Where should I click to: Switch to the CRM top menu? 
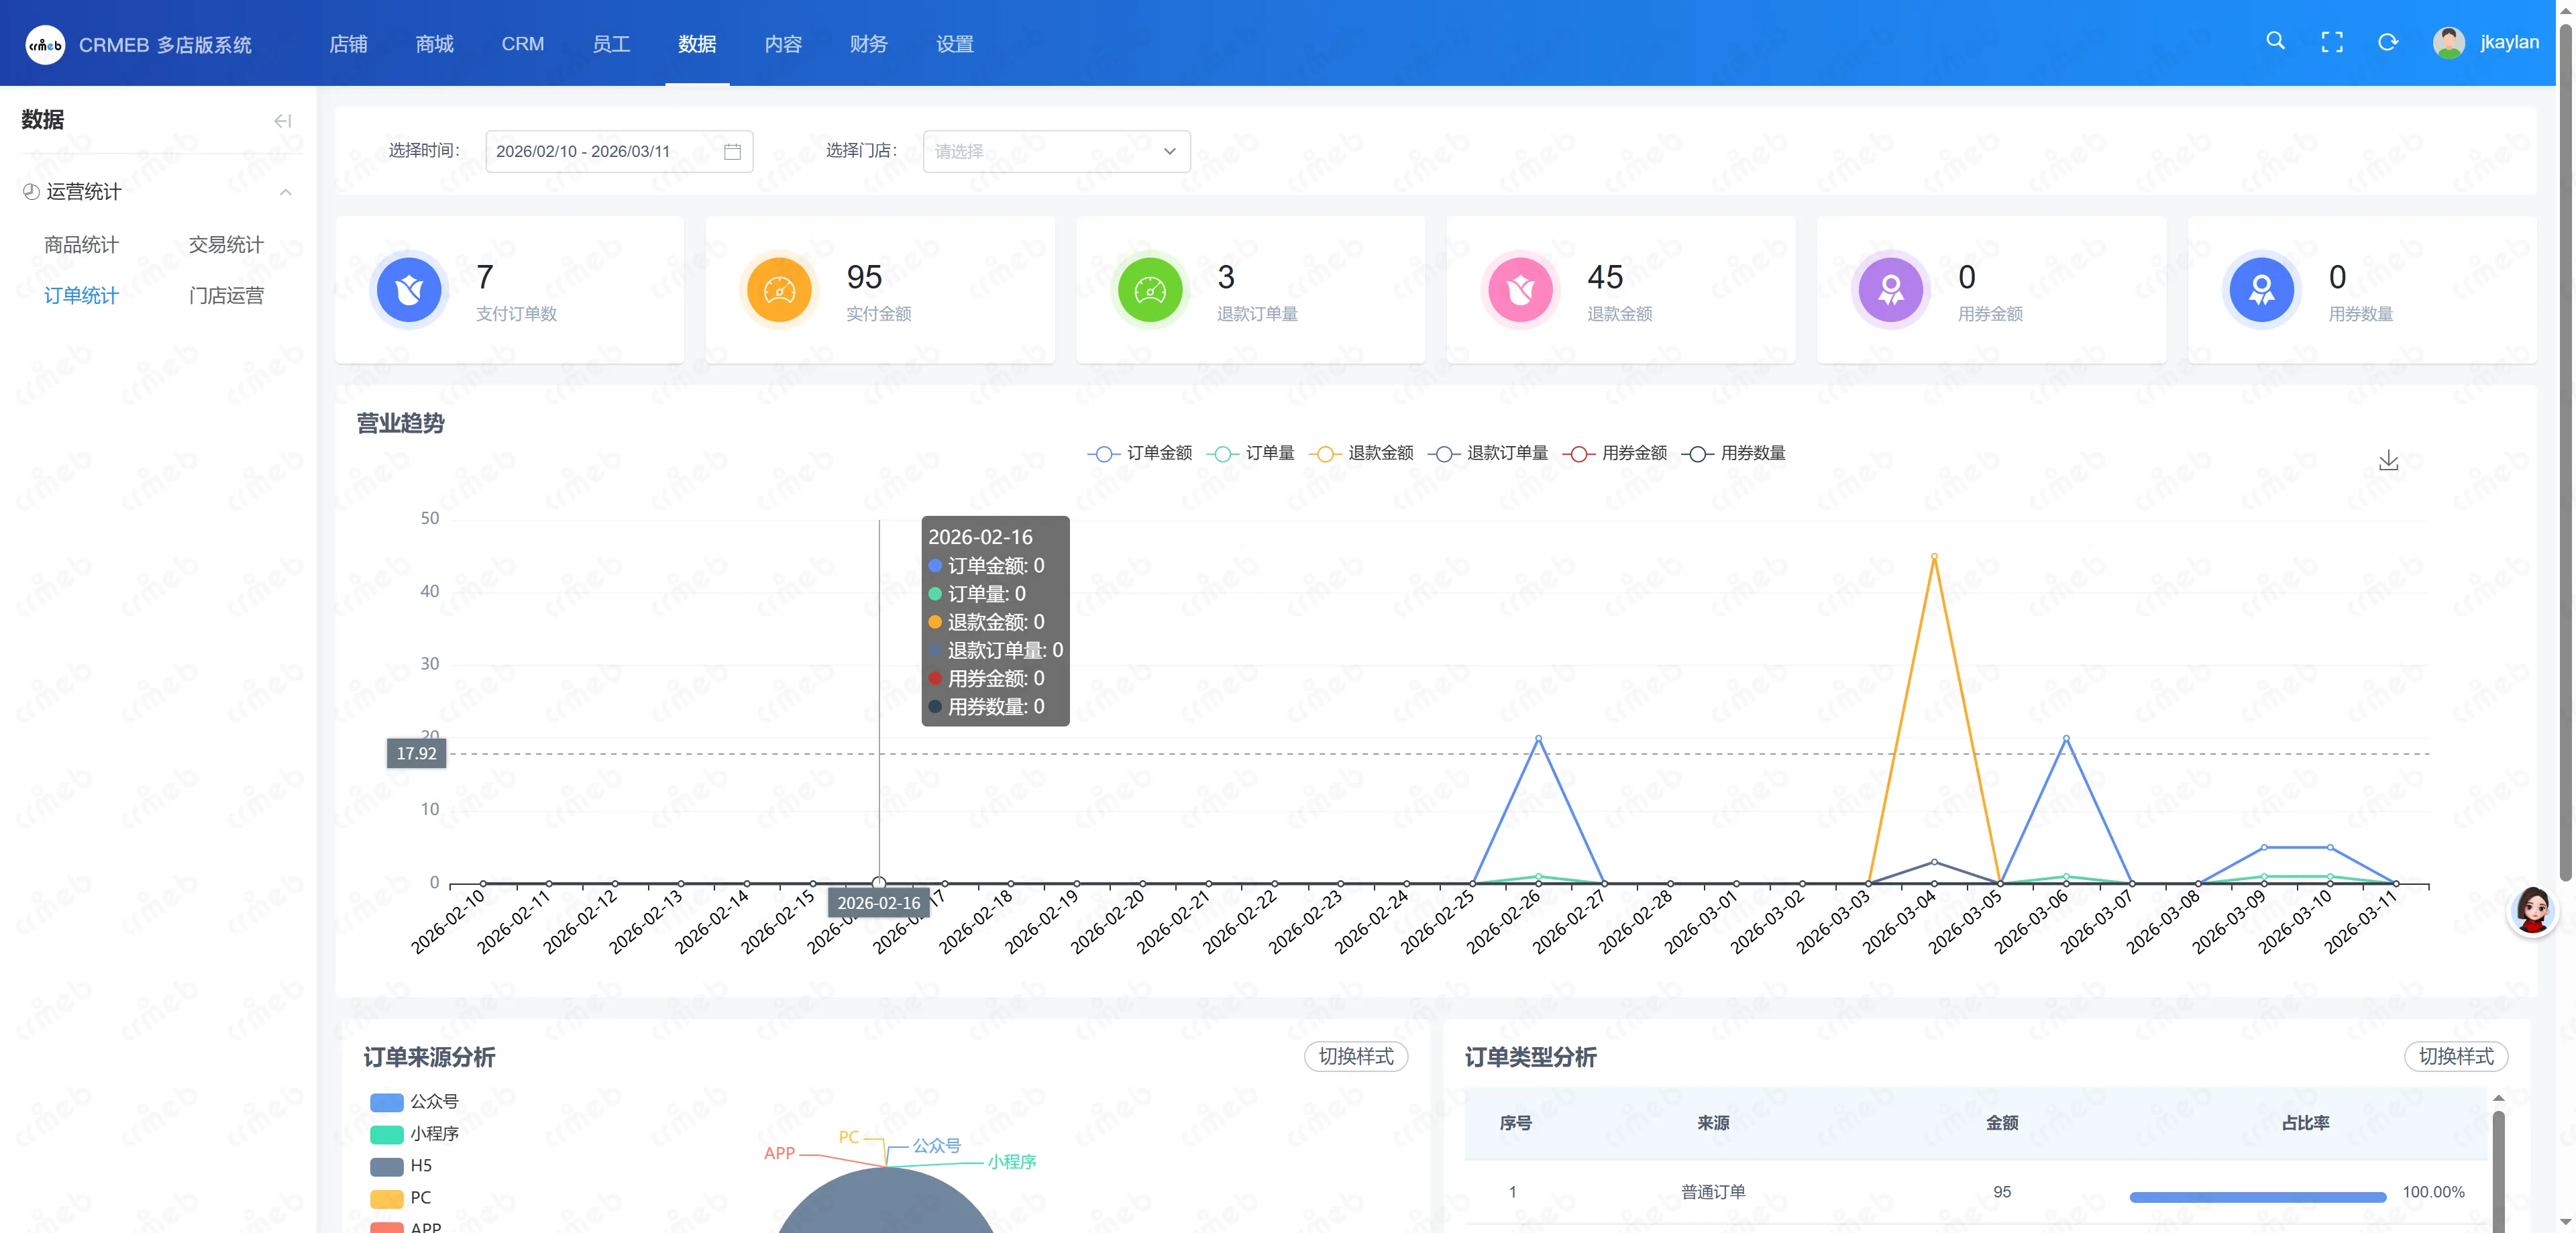point(522,43)
